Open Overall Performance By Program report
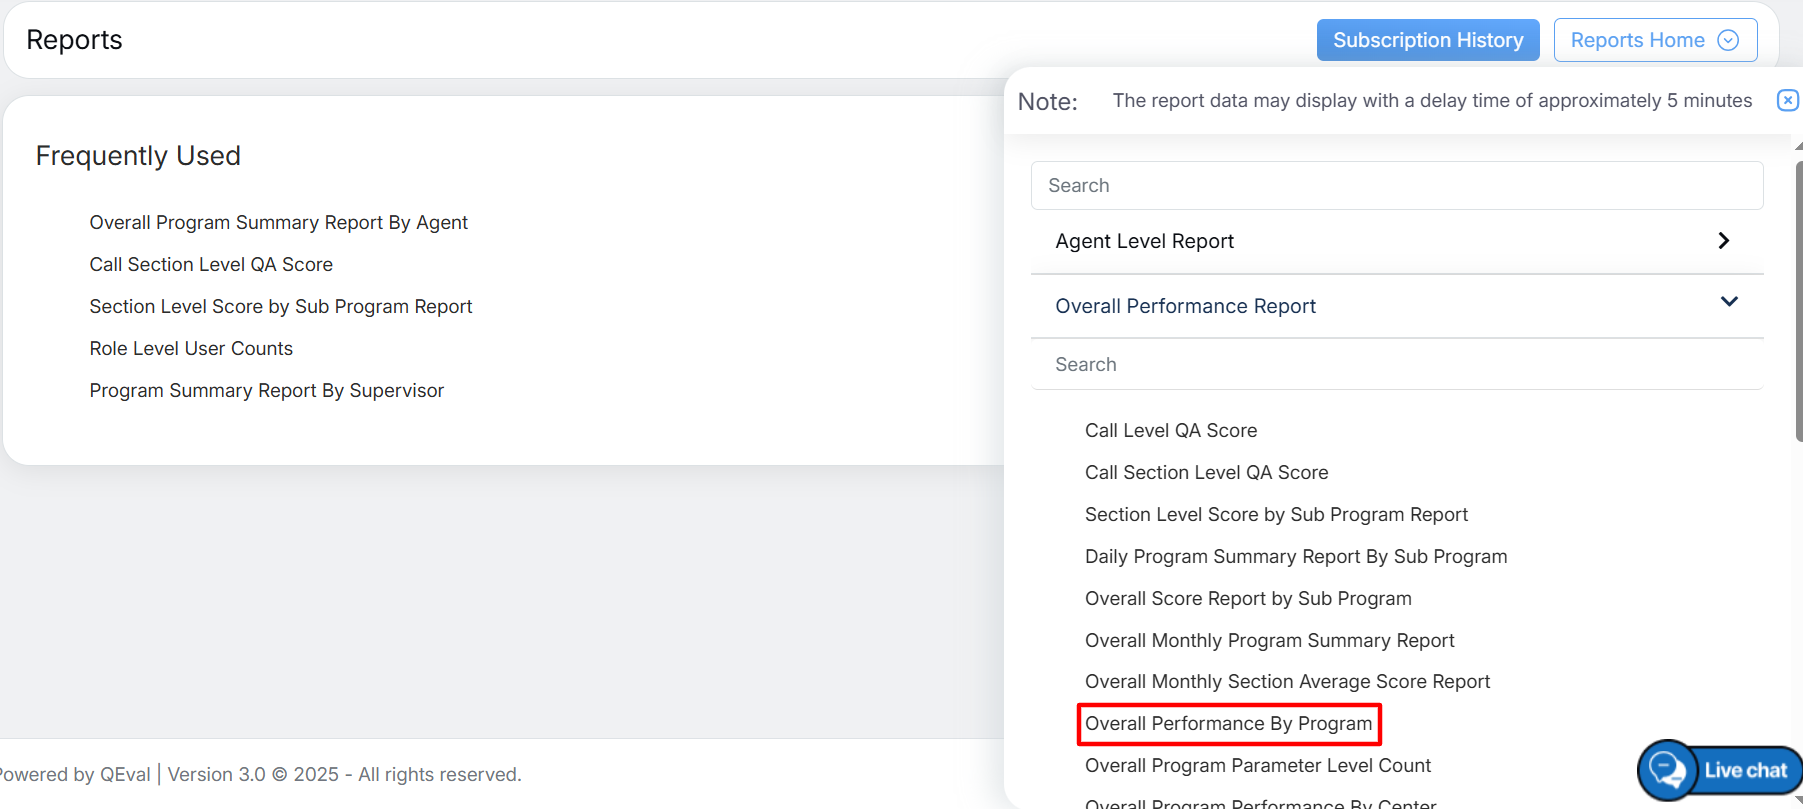This screenshot has width=1803, height=809. [1228, 724]
